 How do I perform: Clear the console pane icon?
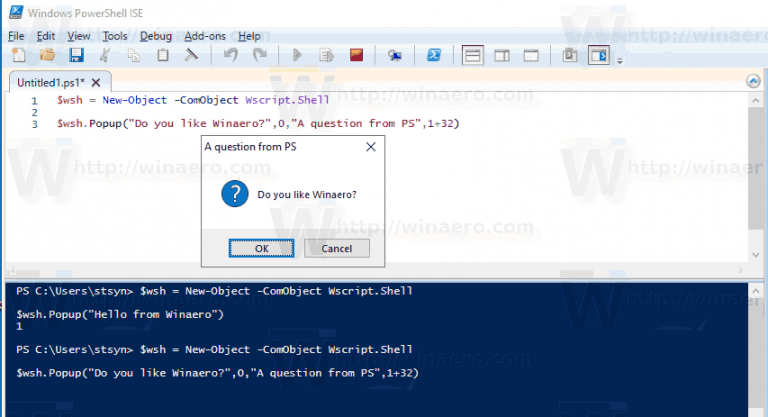[x=191, y=55]
